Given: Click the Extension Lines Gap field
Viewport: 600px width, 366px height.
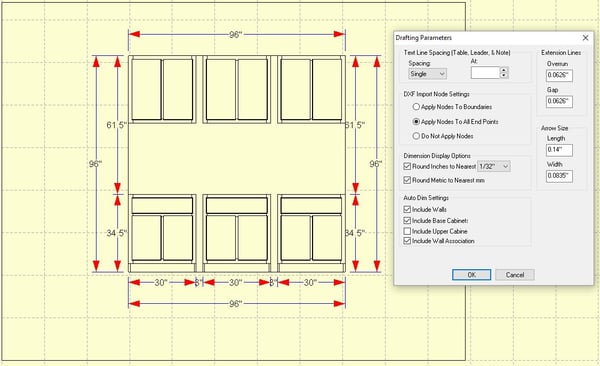Looking at the screenshot, I should pos(559,101).
